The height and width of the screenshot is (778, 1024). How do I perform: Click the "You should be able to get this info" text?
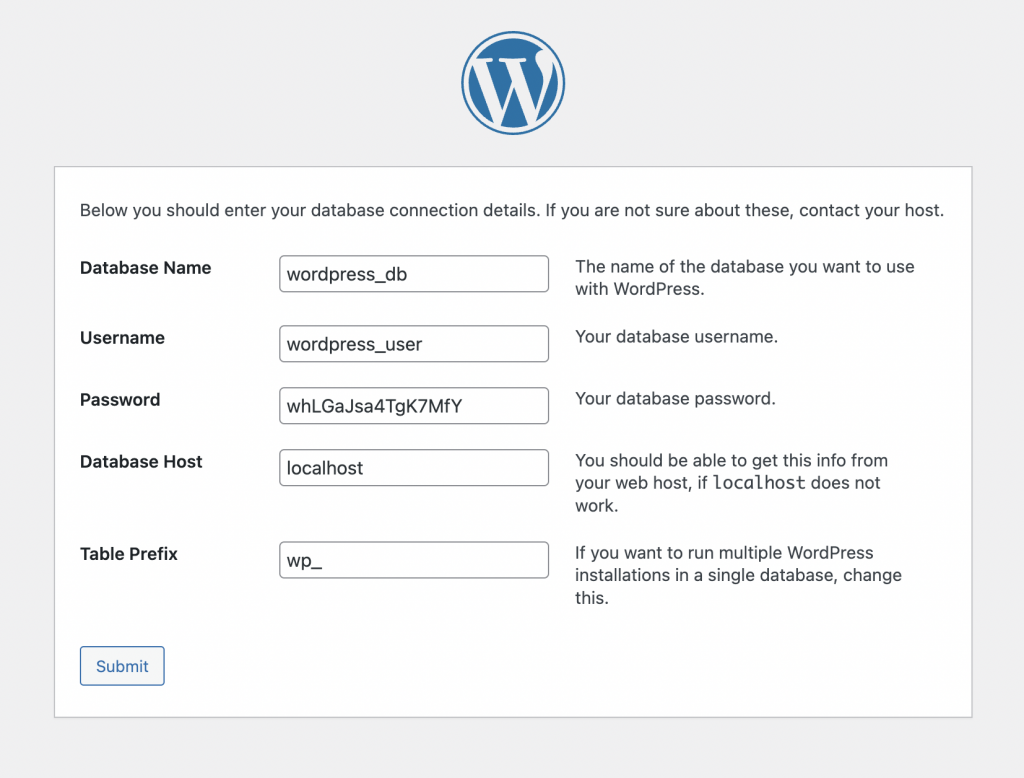tap(731, 461)
